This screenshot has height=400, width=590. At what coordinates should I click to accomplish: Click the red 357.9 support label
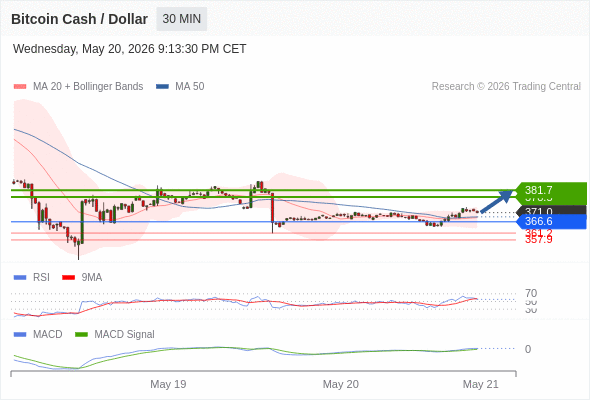point(538,240)
